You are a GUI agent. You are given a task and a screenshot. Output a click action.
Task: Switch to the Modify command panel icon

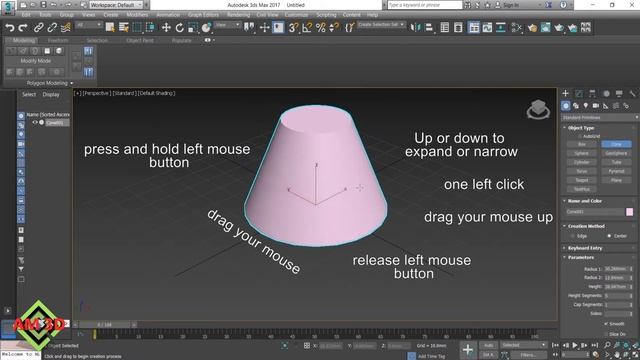[x=579, y=93]
